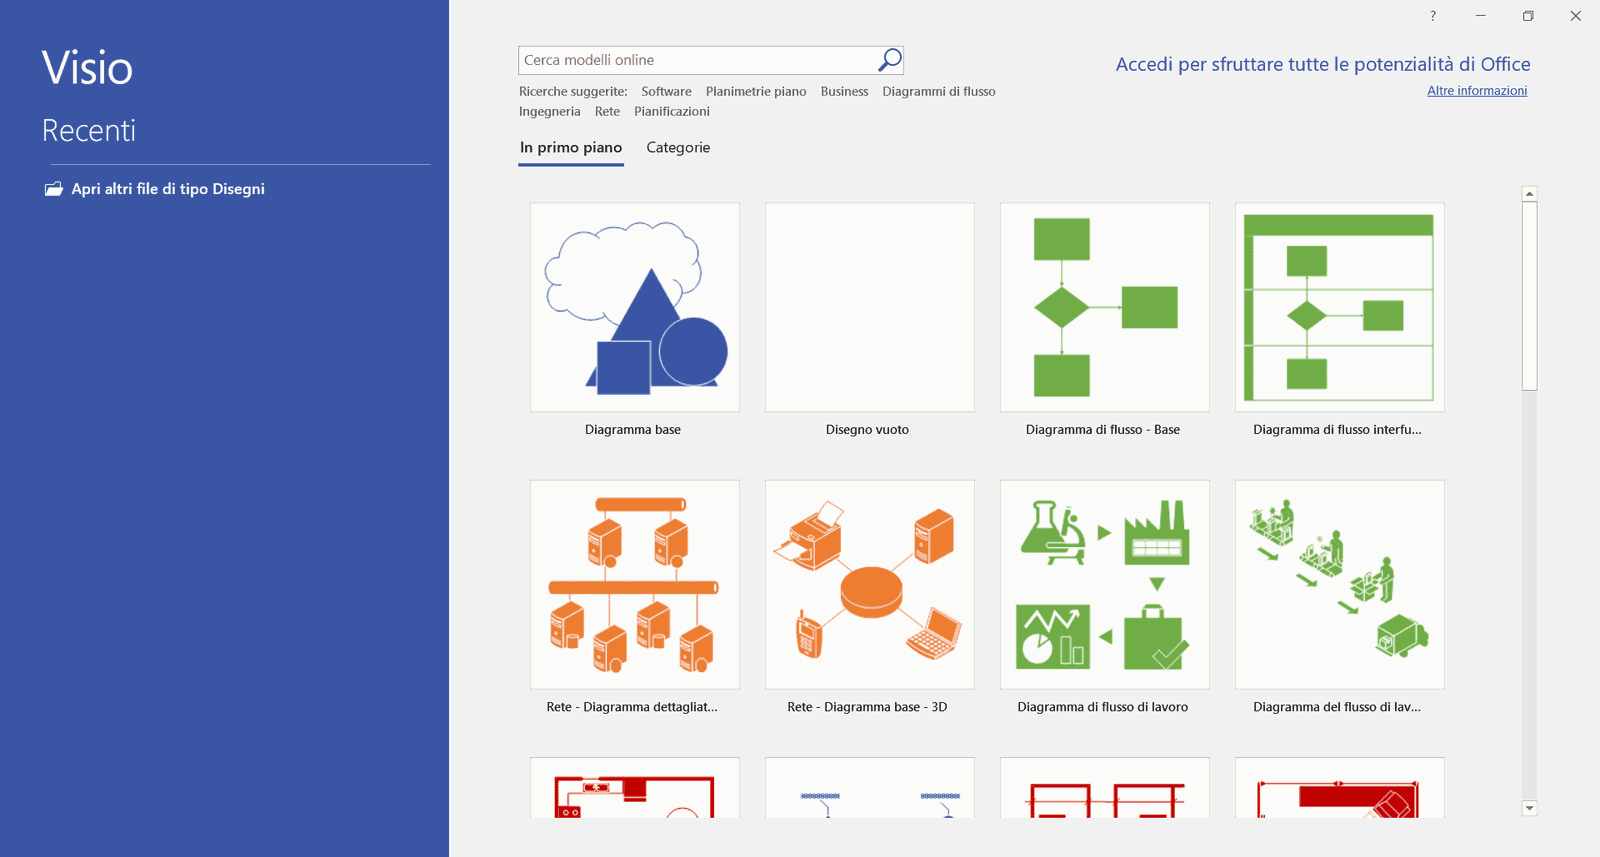Choose Rete - Diagramma dettagliato template

[635, 584]
